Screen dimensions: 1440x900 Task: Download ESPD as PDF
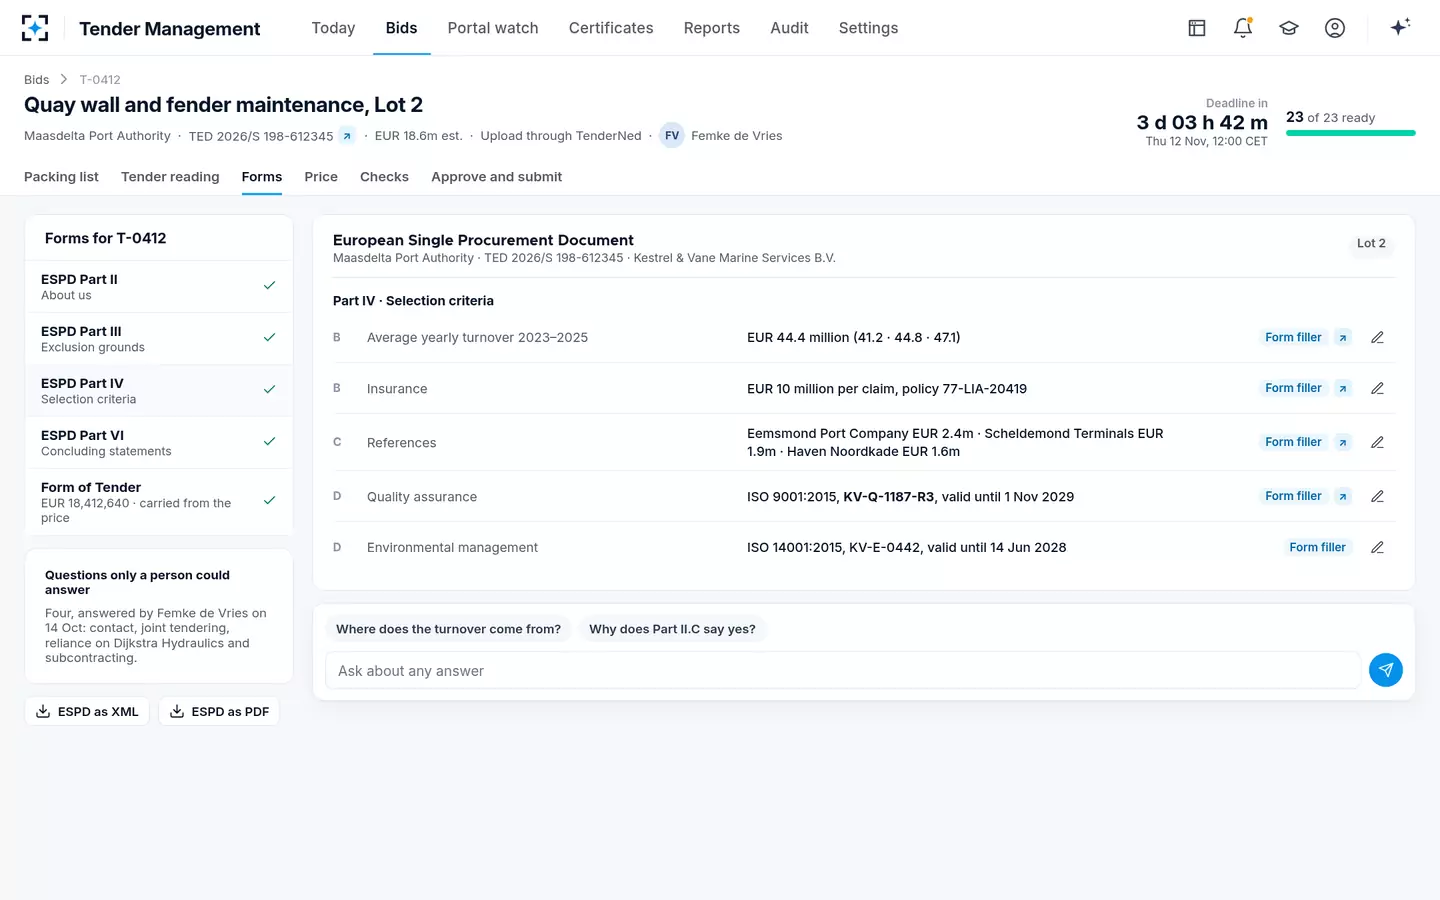219,712
